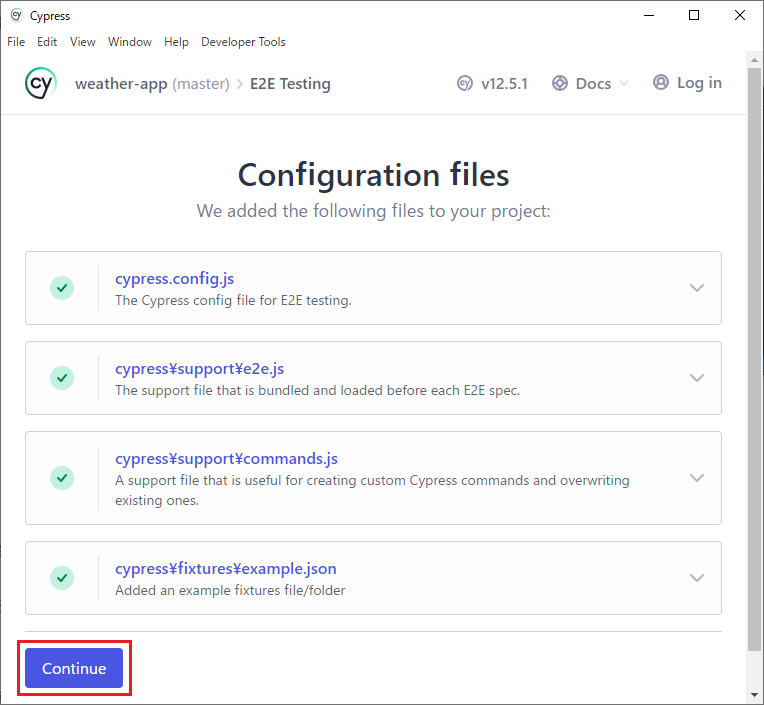Click 'The support file that is bundled' description
Viewport: 764px width, 705px height.
[x=317, y=390]
